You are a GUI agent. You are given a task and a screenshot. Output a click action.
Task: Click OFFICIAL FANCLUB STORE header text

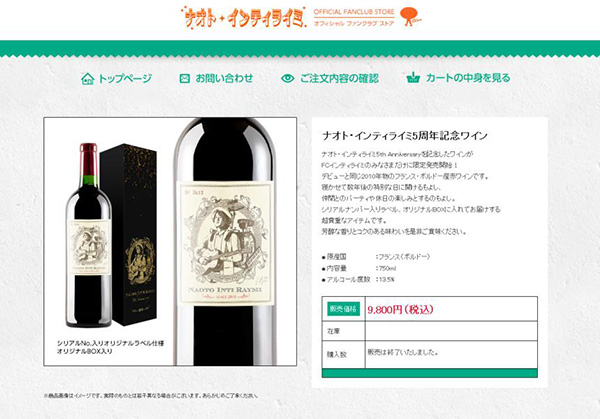(354, 12)
